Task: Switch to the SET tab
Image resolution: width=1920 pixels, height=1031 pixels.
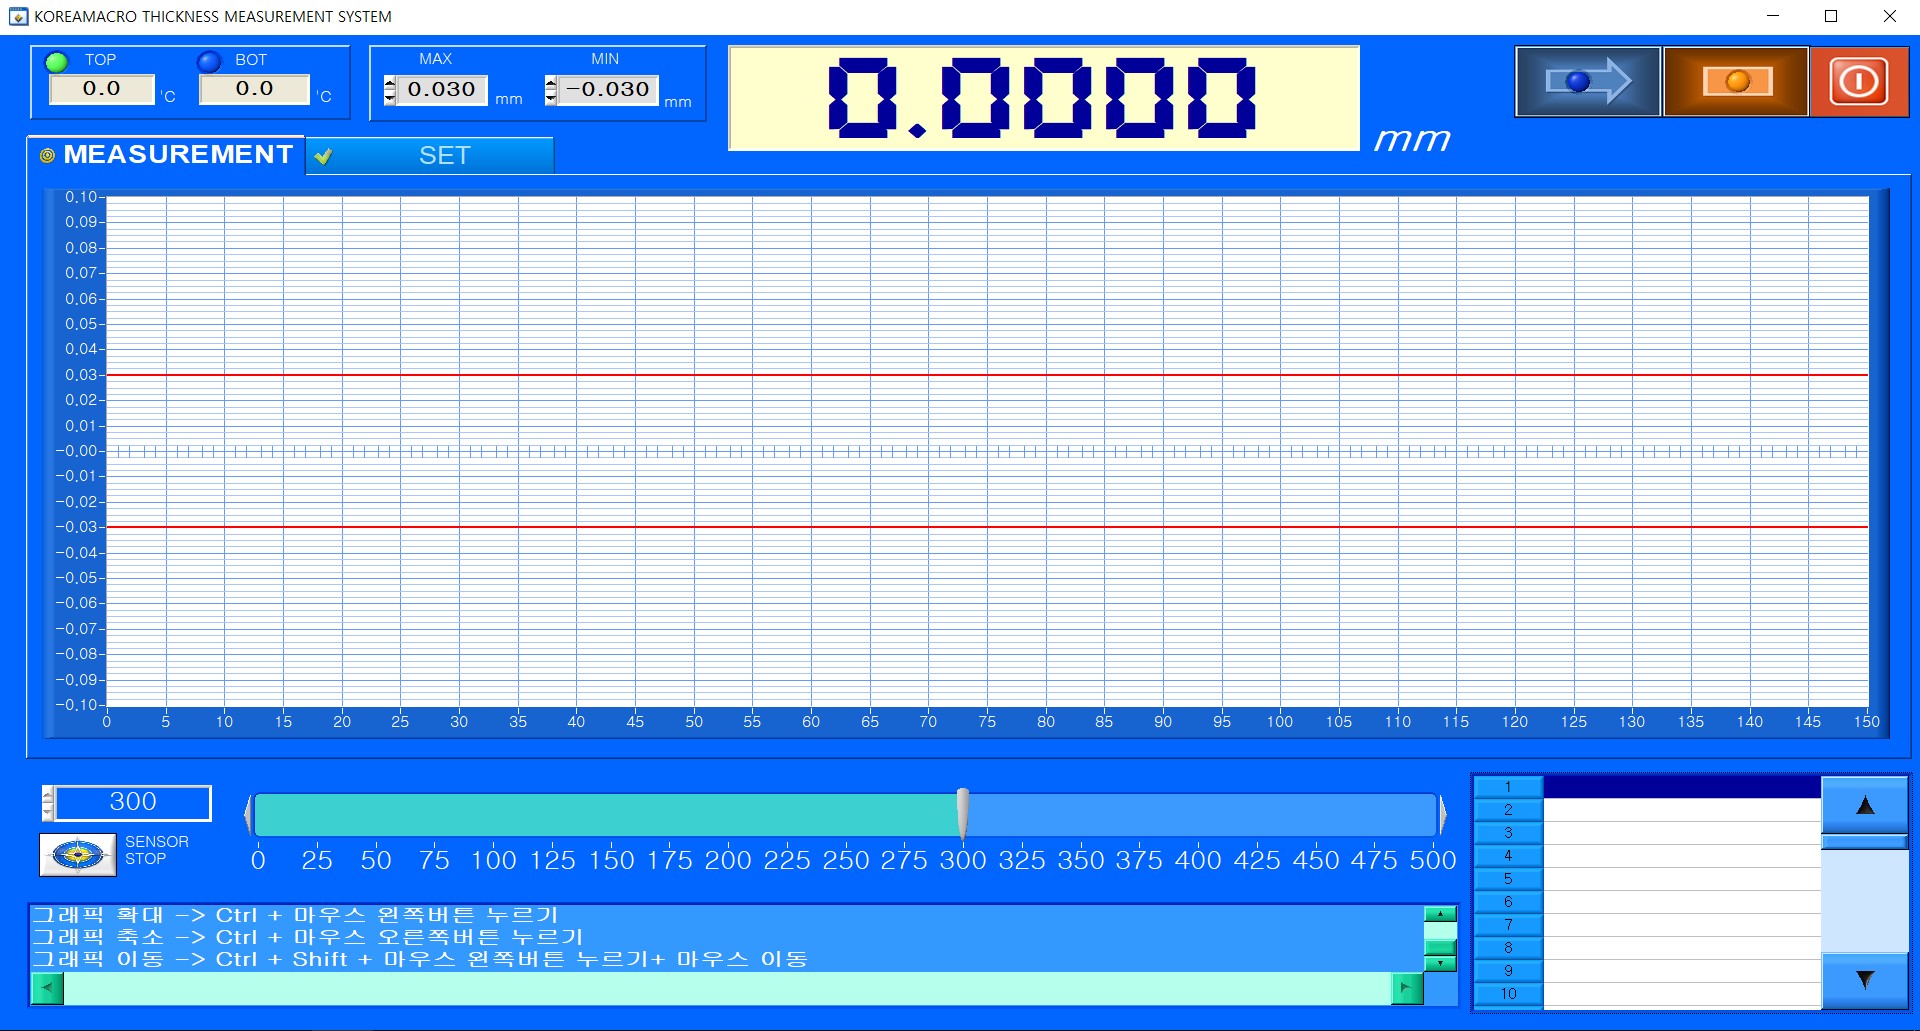Action: (430, 156)
